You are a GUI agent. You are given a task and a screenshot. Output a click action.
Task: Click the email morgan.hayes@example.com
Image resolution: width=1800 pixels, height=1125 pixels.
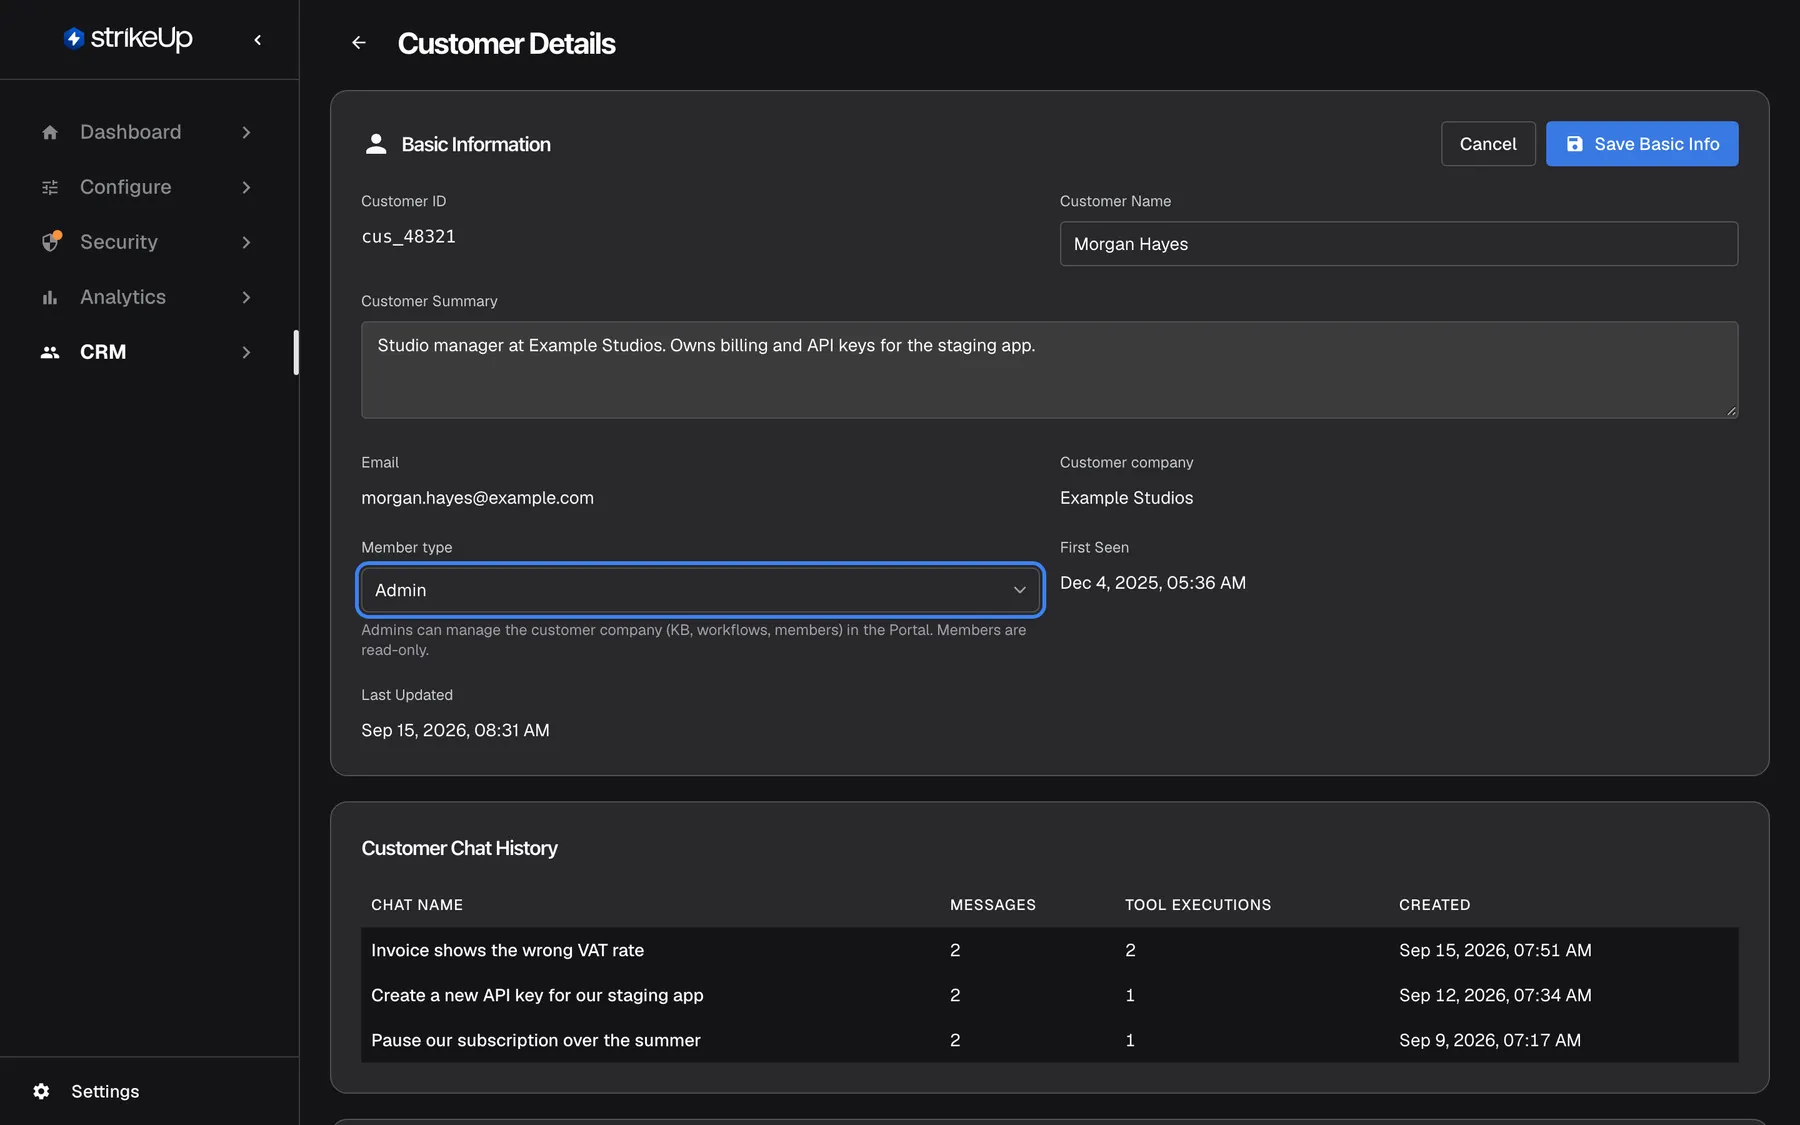click(x=477, y=498)
